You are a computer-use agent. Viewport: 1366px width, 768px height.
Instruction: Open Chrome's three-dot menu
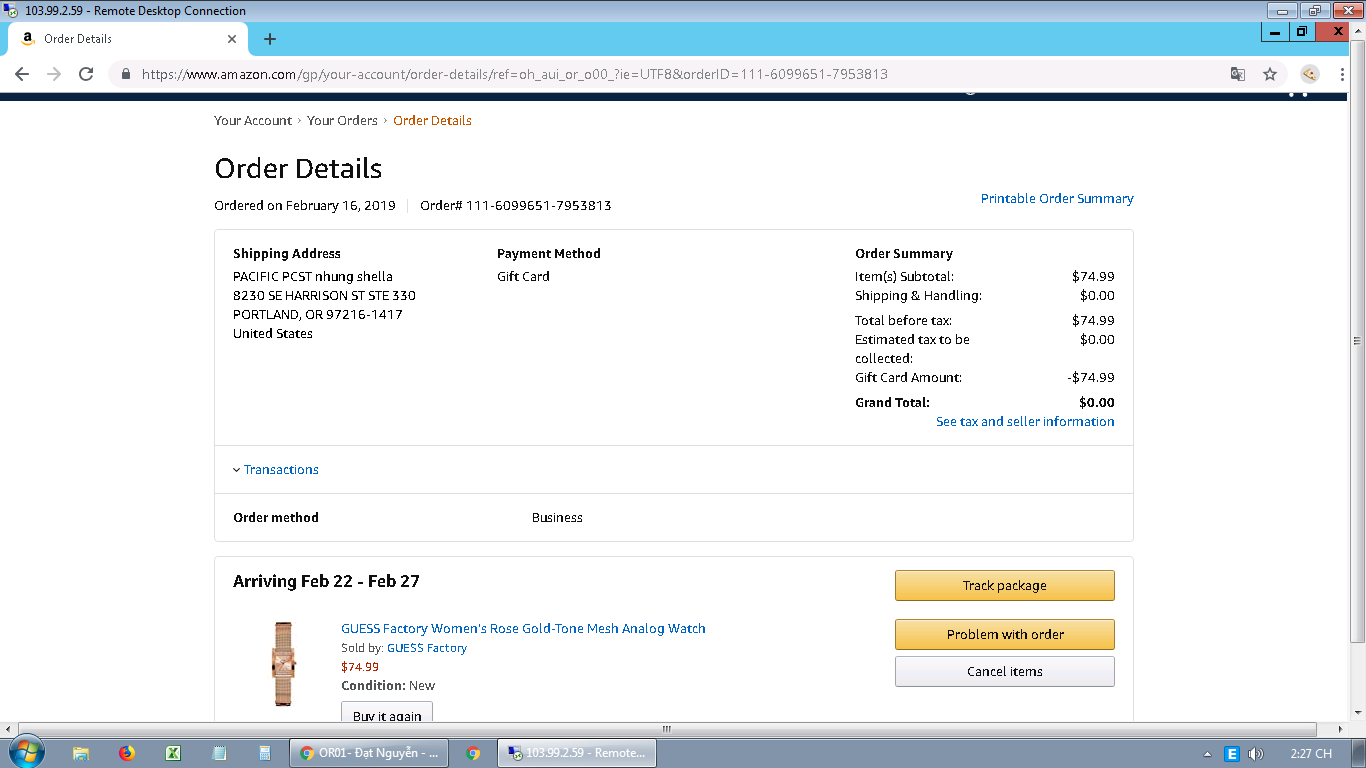point(1343,74)
